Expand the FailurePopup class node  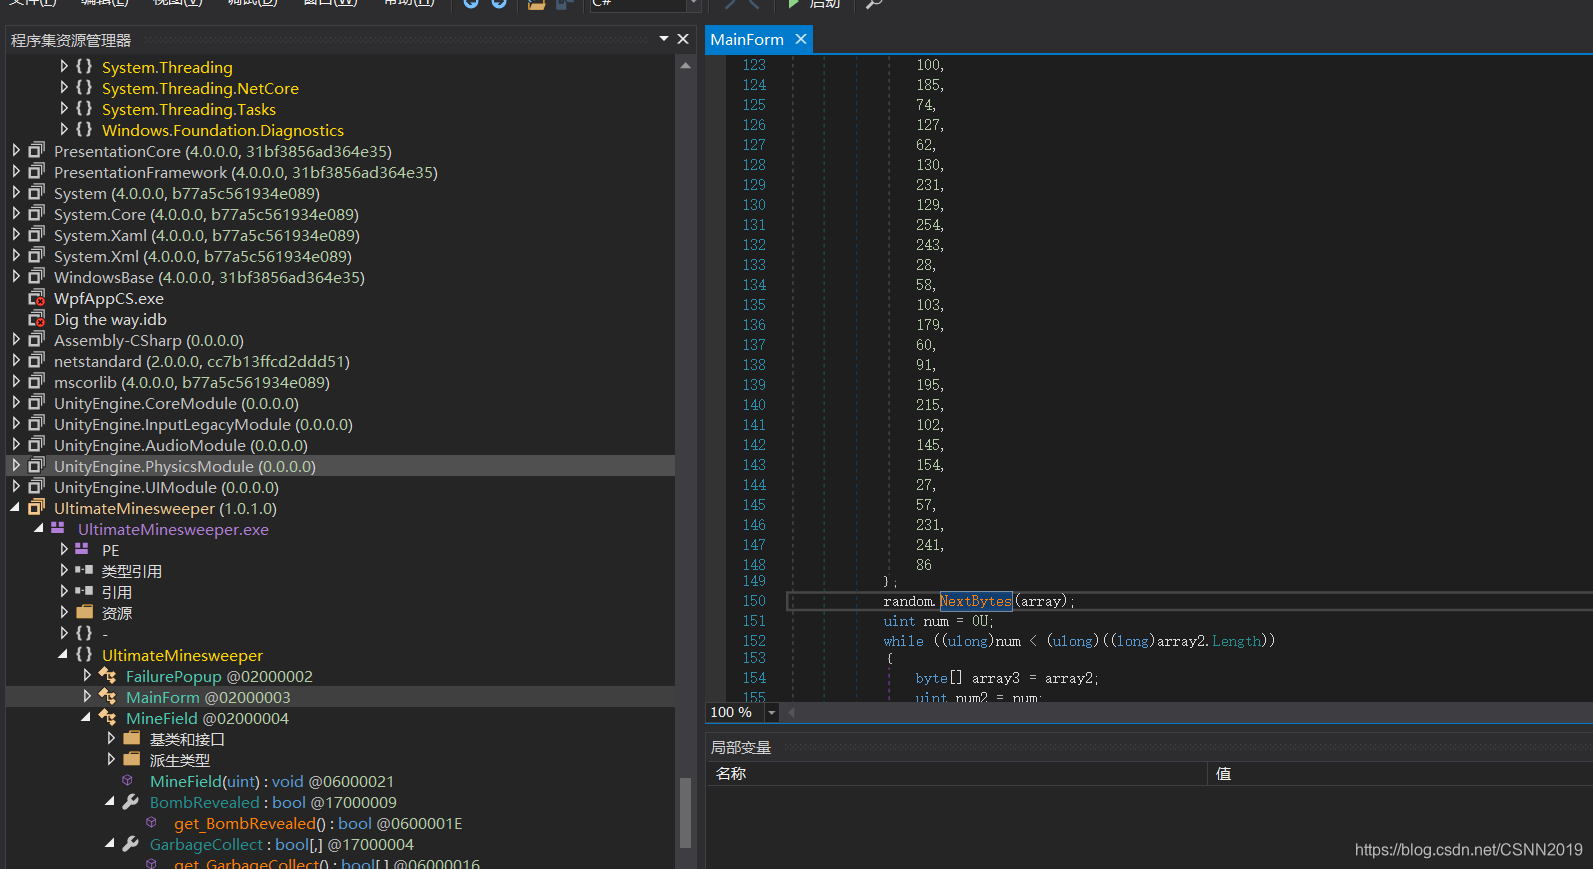click(x=87, y=676)
